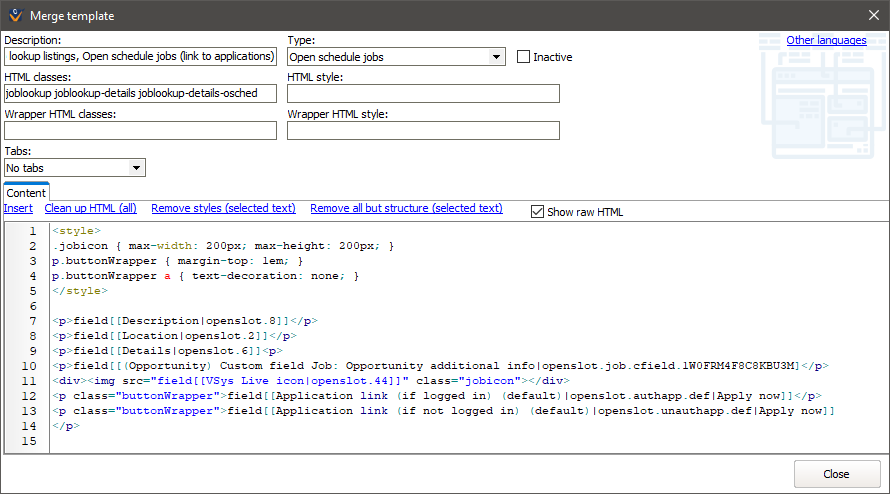Open the Tabs dropdown menu

[137, 168]
